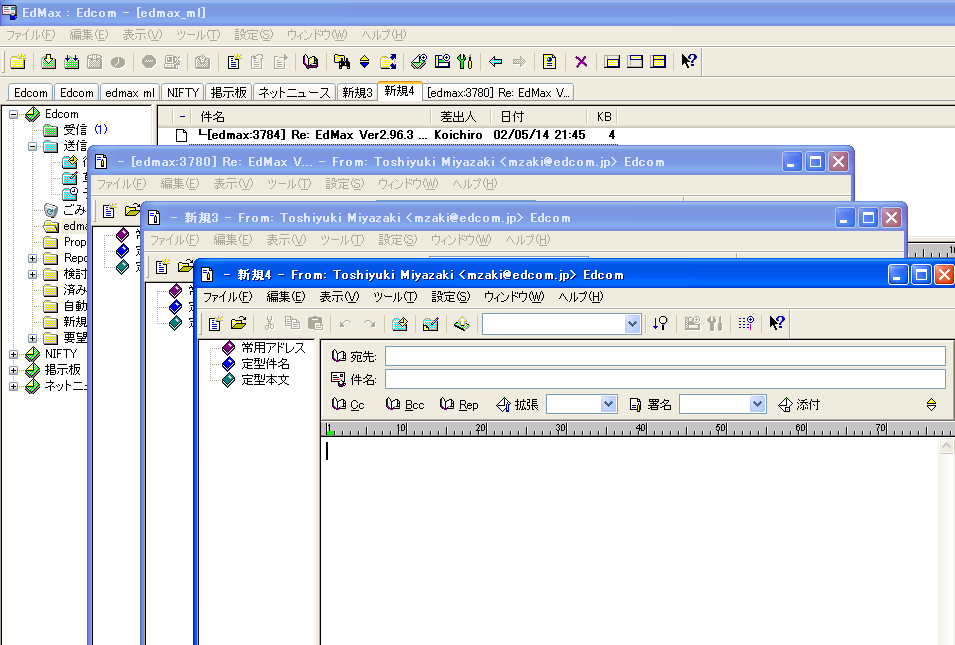Open 表示(V) menu in 新規4 window
Viewport: 955px width, 645px height.
click(x=339, y=297)
